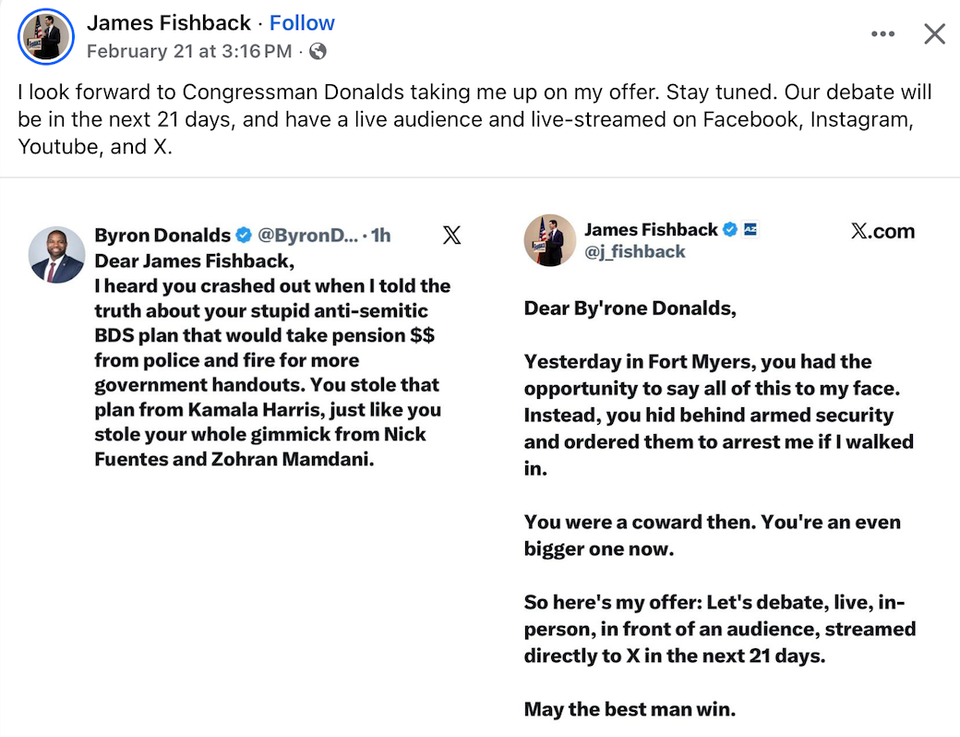Click James Fishback's avatar on the right tweet
This screenshot has width=960, height=737.
549,240
